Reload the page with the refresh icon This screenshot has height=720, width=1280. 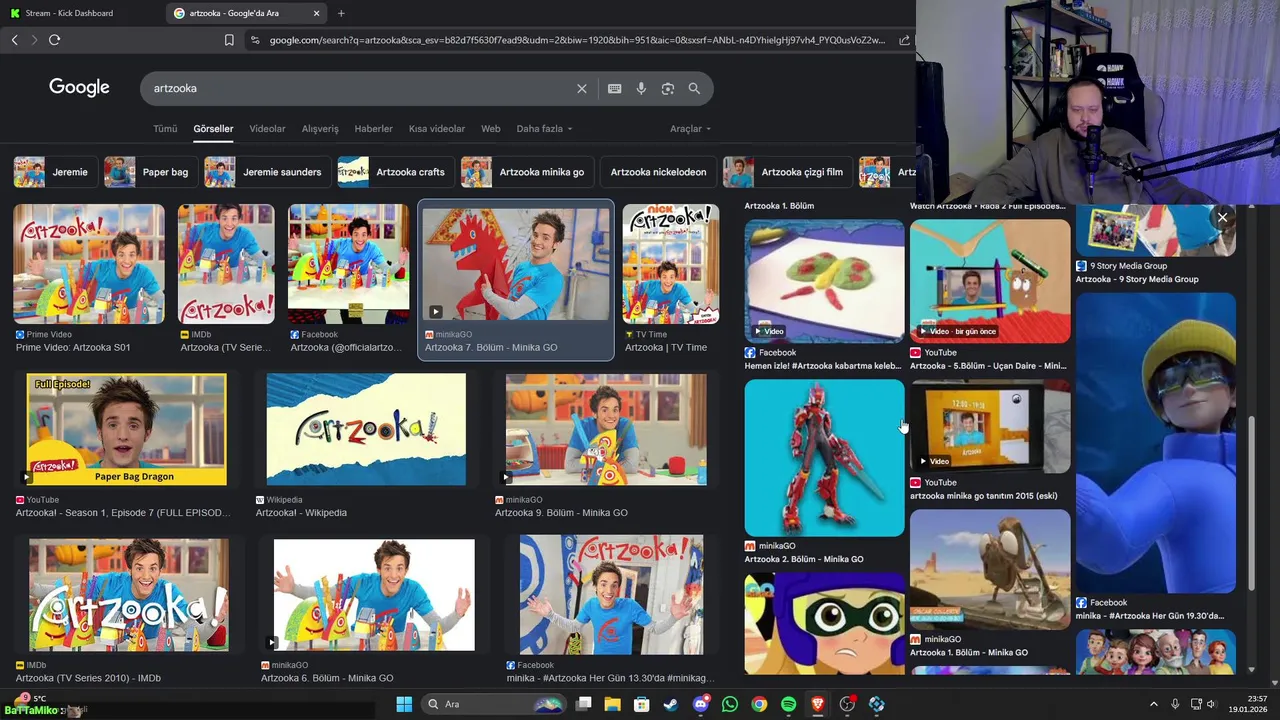[54, 40]
